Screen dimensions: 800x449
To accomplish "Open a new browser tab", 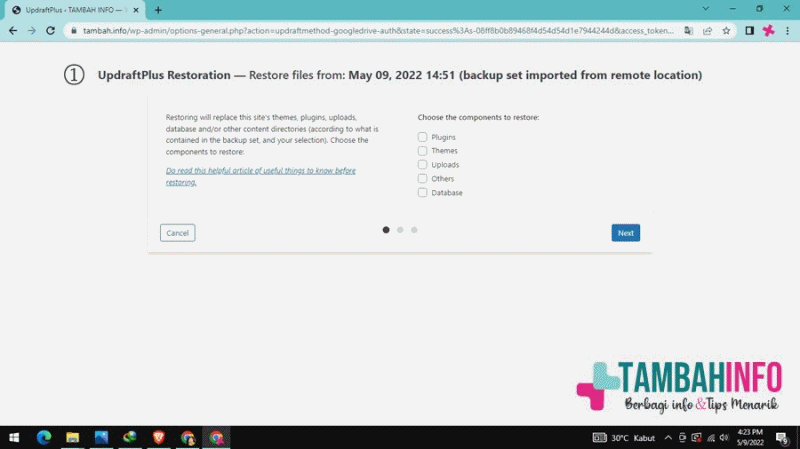I will [158, 10].
